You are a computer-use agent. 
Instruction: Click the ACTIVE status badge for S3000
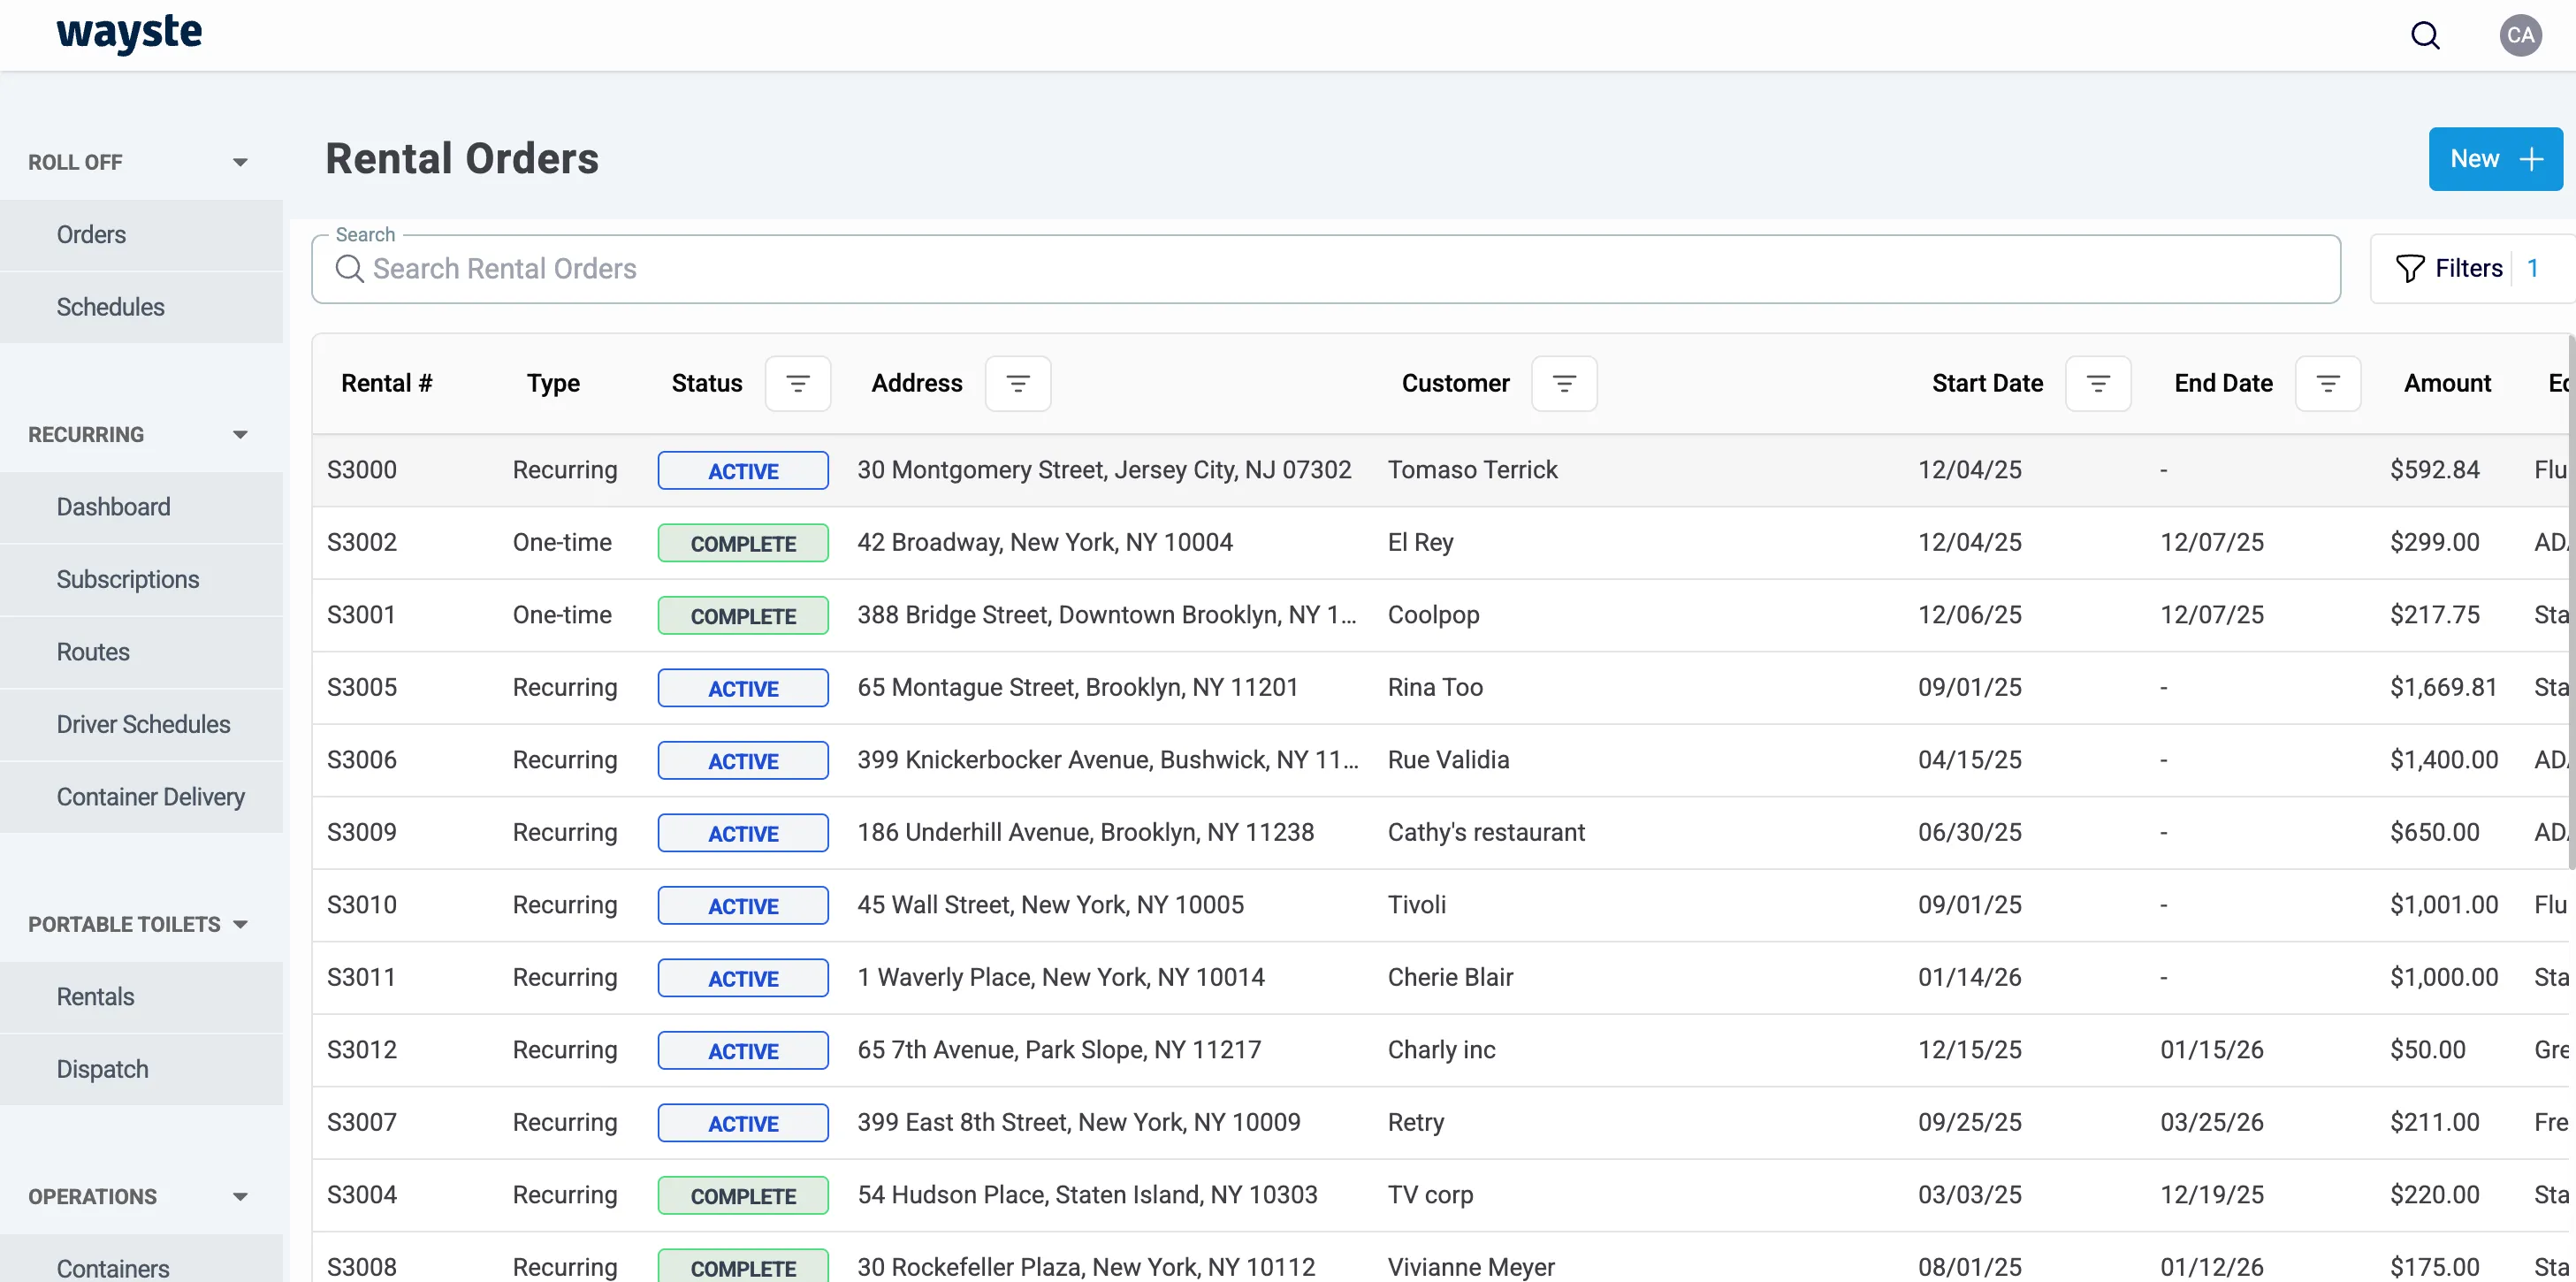(742, 471)
